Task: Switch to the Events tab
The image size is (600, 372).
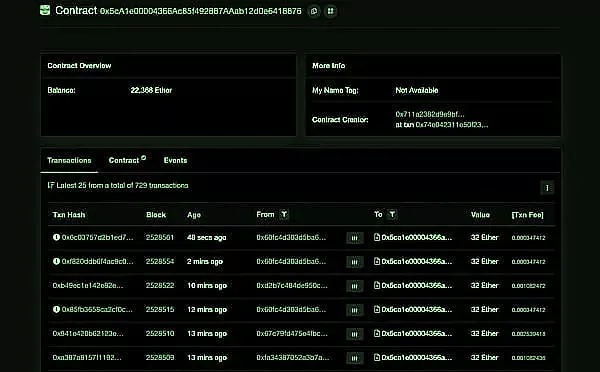Action: click(x=175, y=160)
